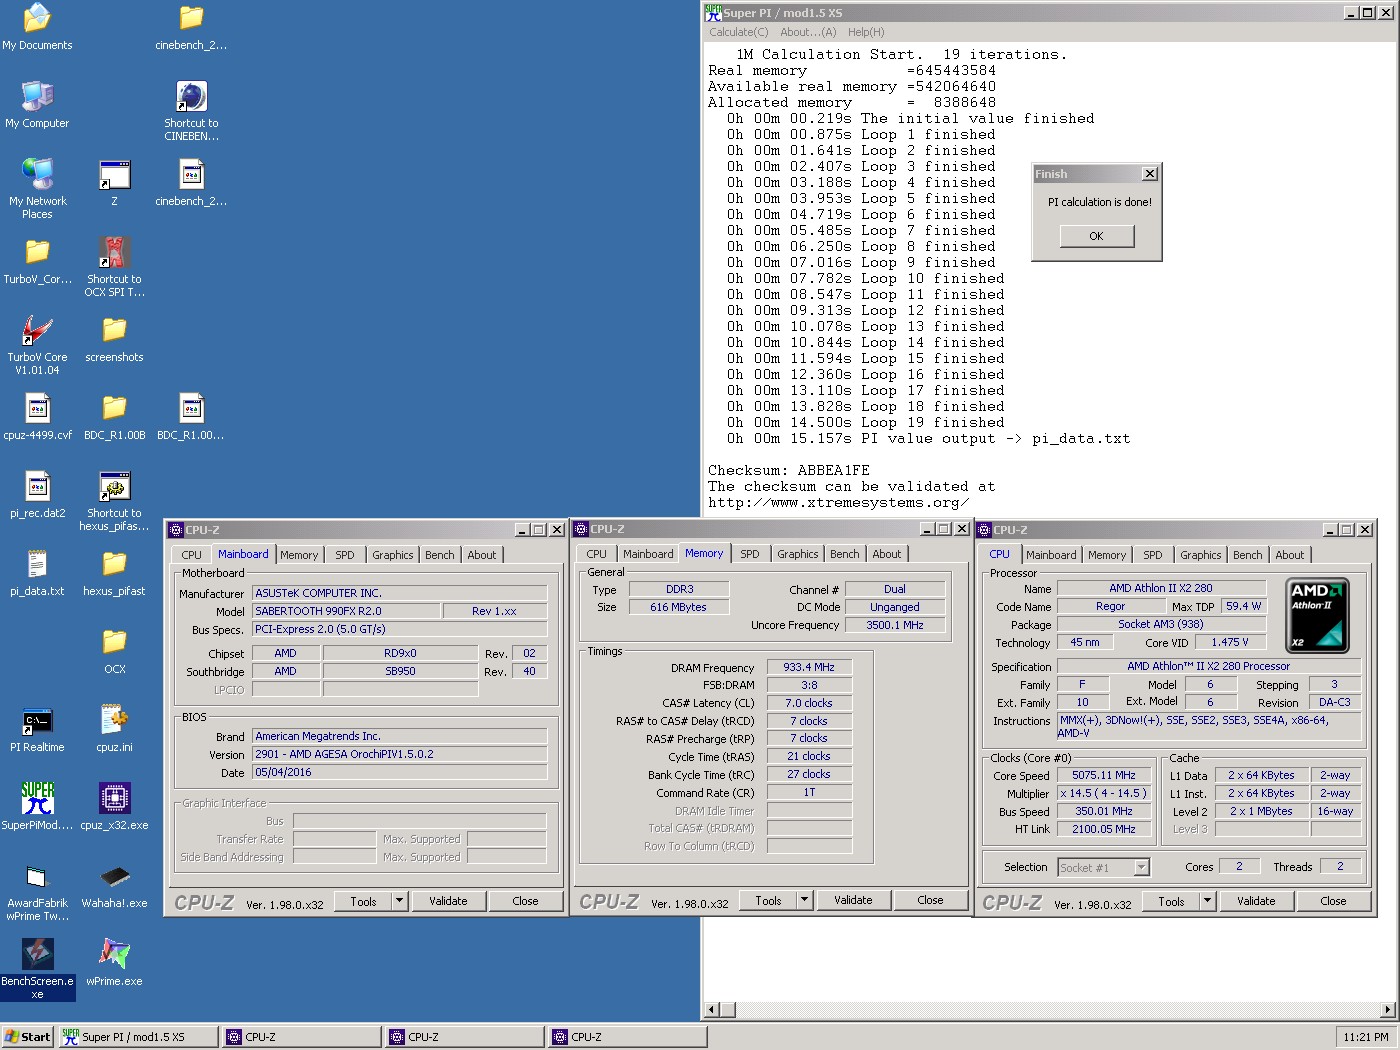Click Tools button in Memory CPU-Z window
This screenshot has height=1050, width=1400.
[768, 900]
